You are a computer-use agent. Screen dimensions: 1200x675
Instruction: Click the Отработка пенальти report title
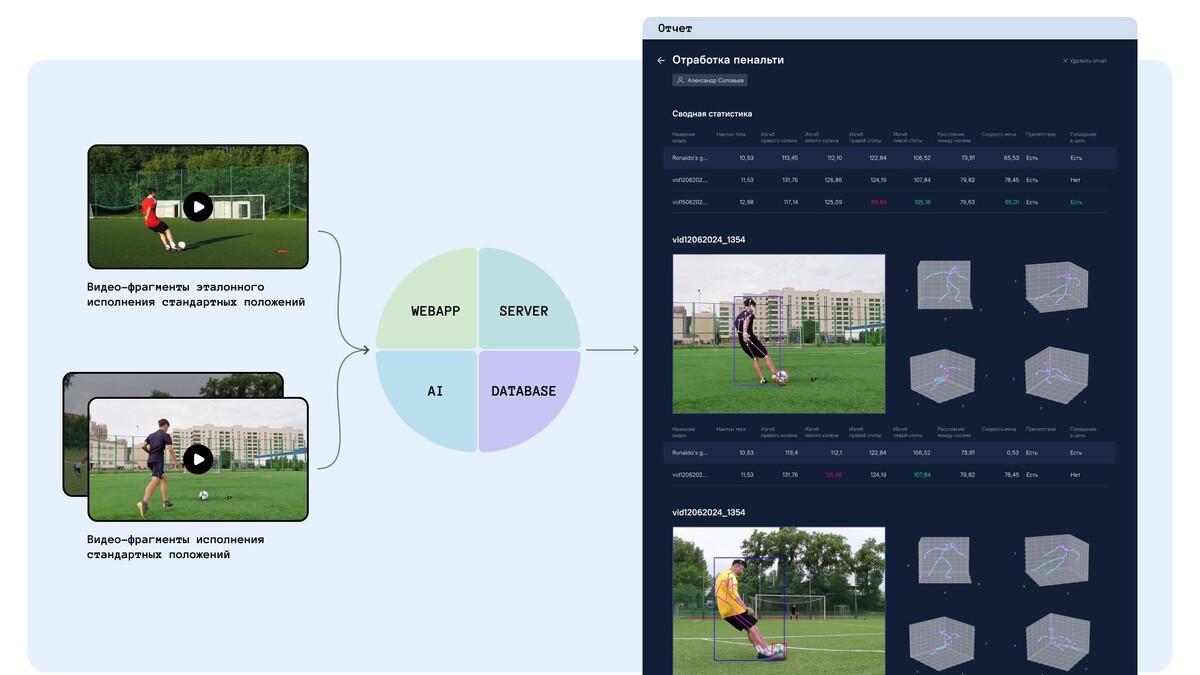pos(728,60)
